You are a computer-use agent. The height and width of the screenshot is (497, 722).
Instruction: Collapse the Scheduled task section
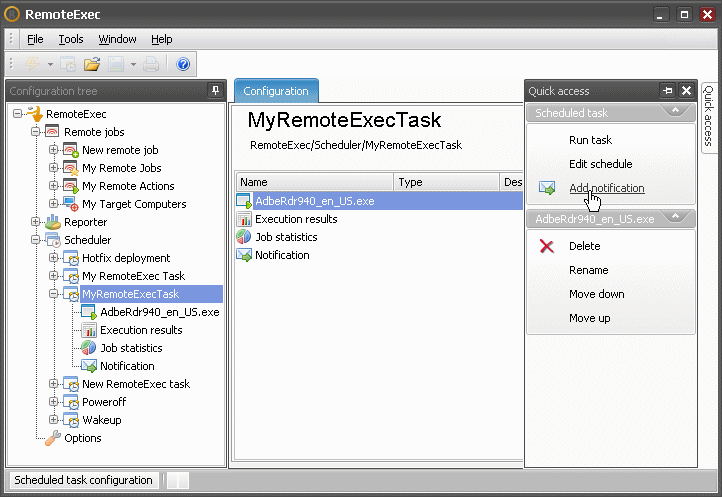(675, 111)
